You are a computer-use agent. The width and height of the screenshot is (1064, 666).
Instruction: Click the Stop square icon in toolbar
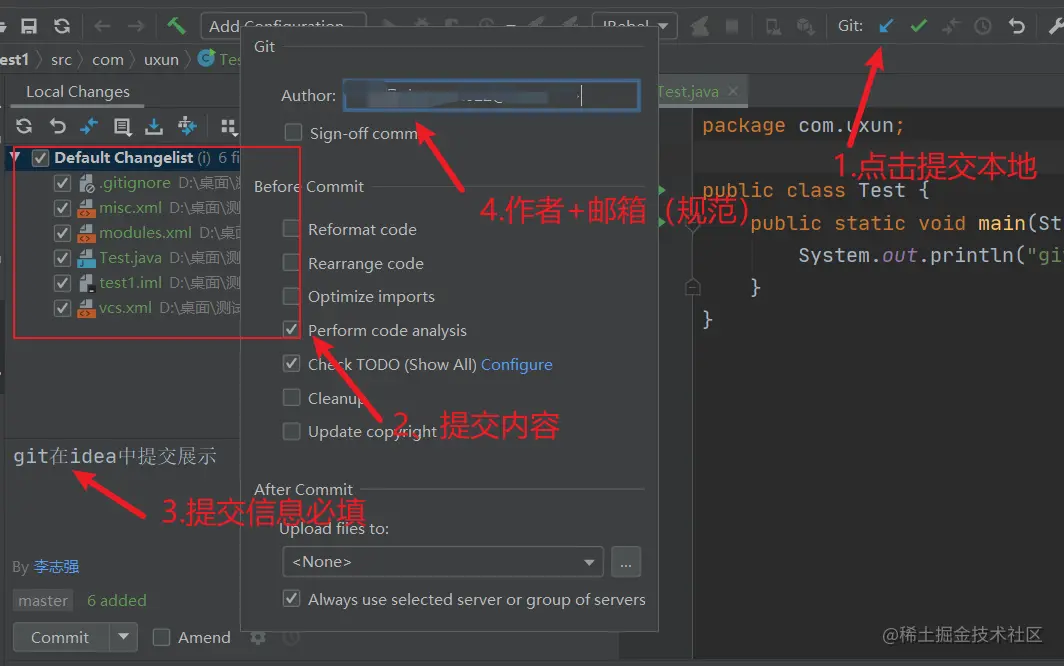point(732,26)
